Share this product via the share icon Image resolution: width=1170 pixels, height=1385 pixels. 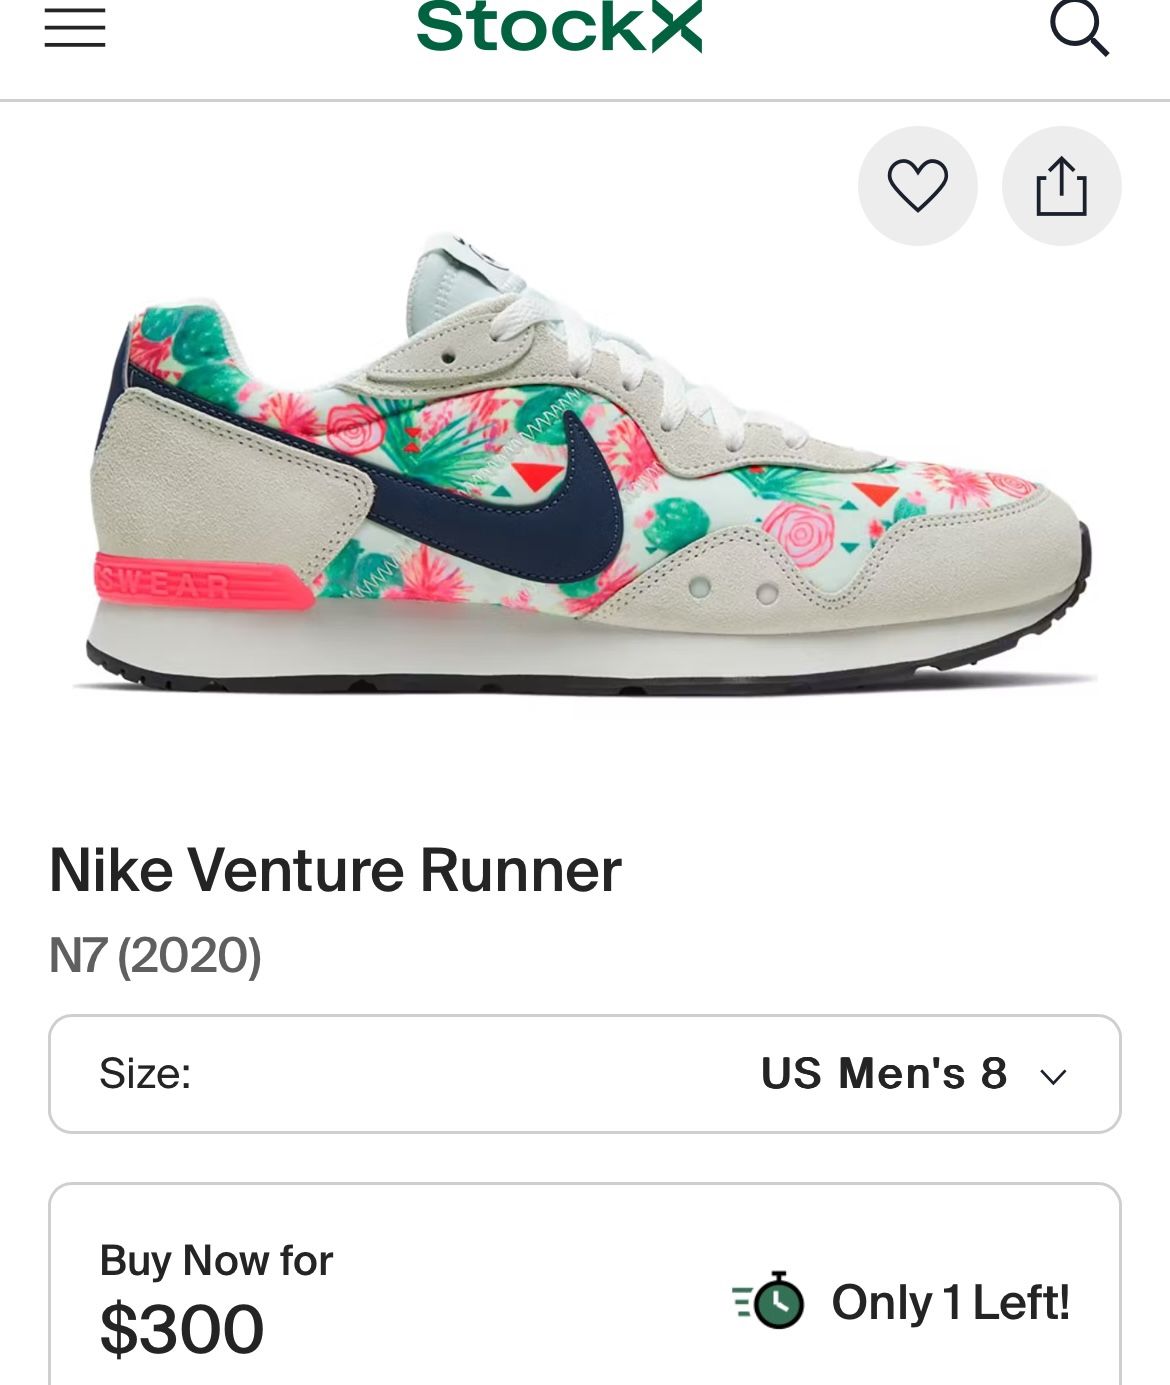1061,186
